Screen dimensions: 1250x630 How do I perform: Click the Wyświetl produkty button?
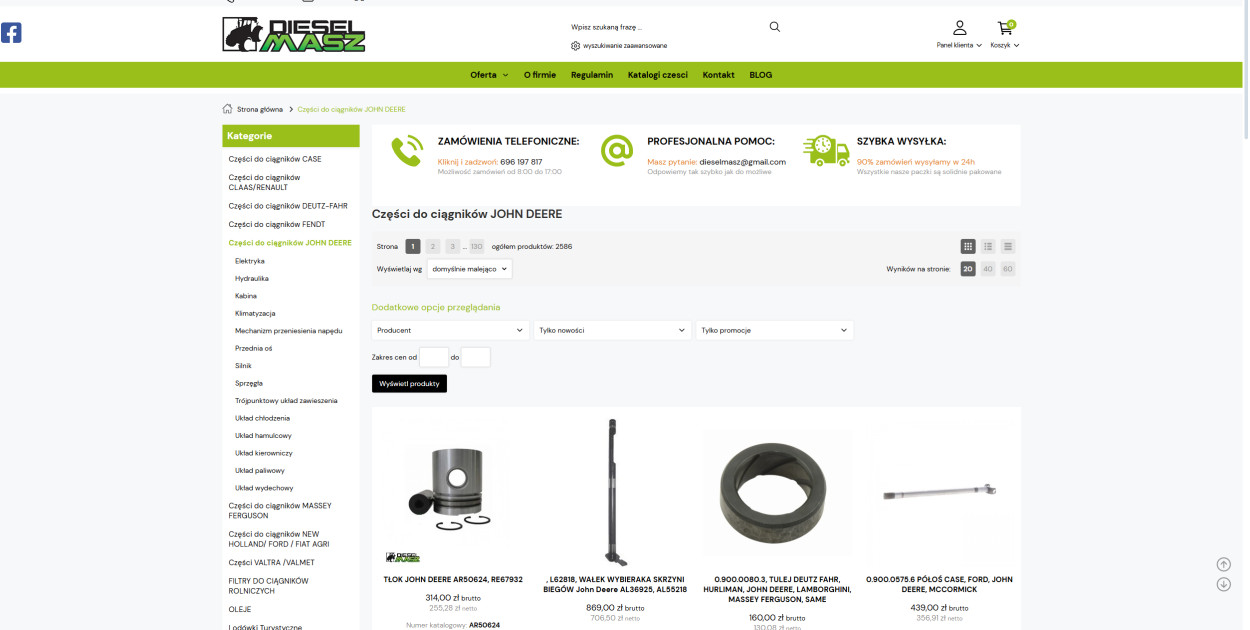coord(409,384)
